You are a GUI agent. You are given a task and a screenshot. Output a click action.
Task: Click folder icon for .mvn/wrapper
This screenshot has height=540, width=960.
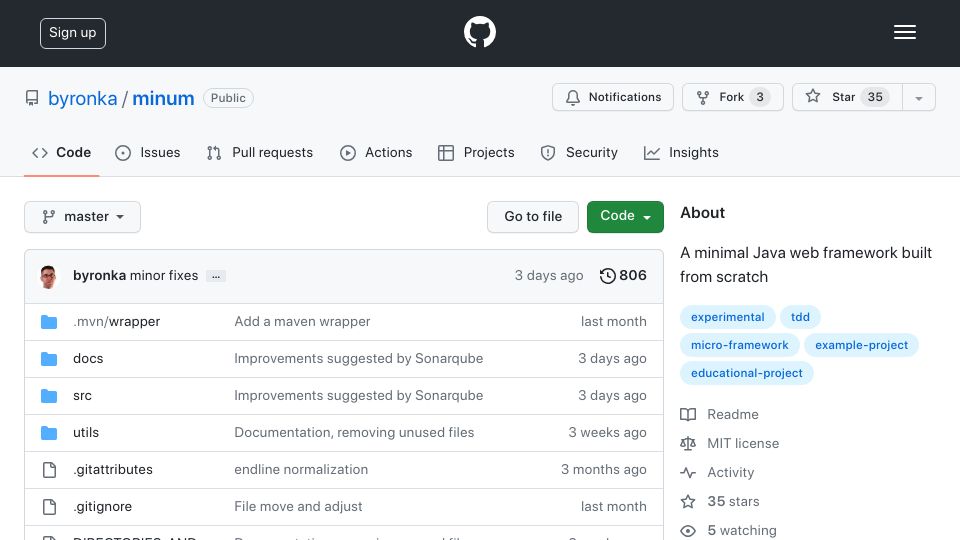point(49,322)
